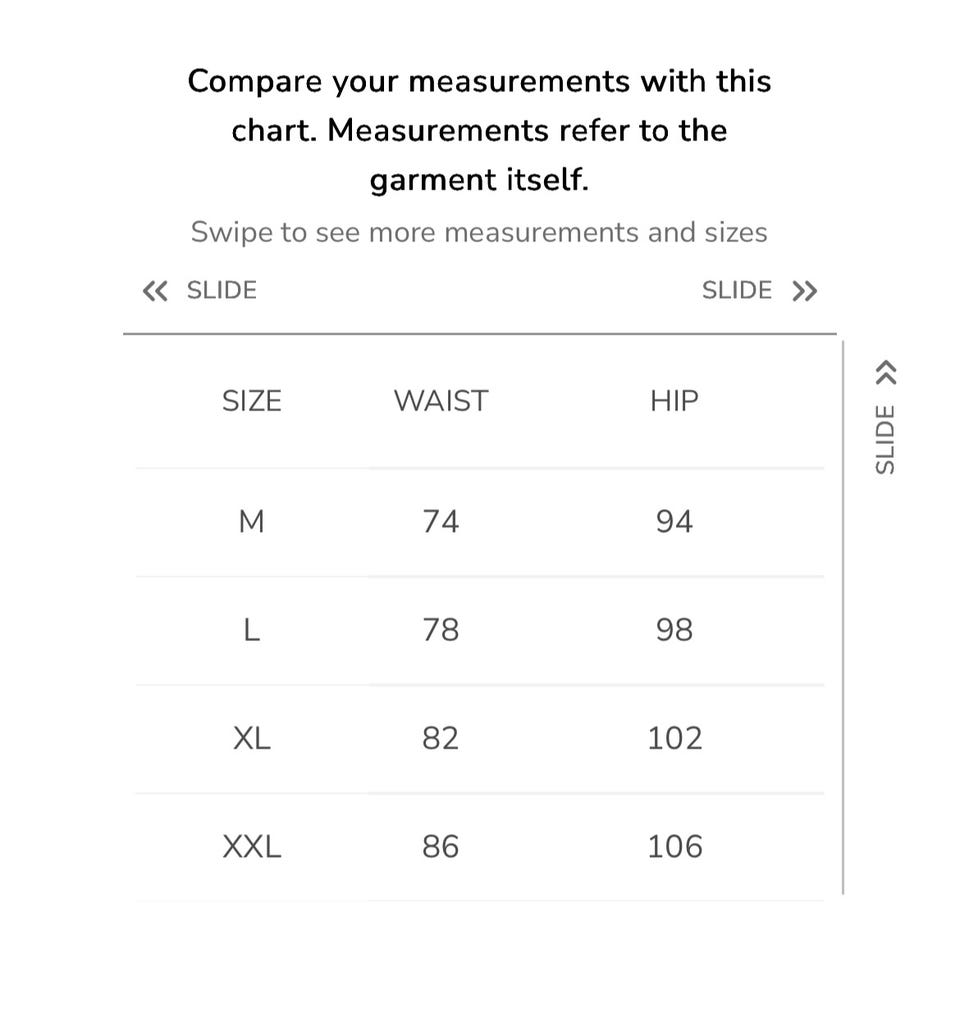
Task: Click the horizontal slider line above table
Action: (x=480, y=334)
